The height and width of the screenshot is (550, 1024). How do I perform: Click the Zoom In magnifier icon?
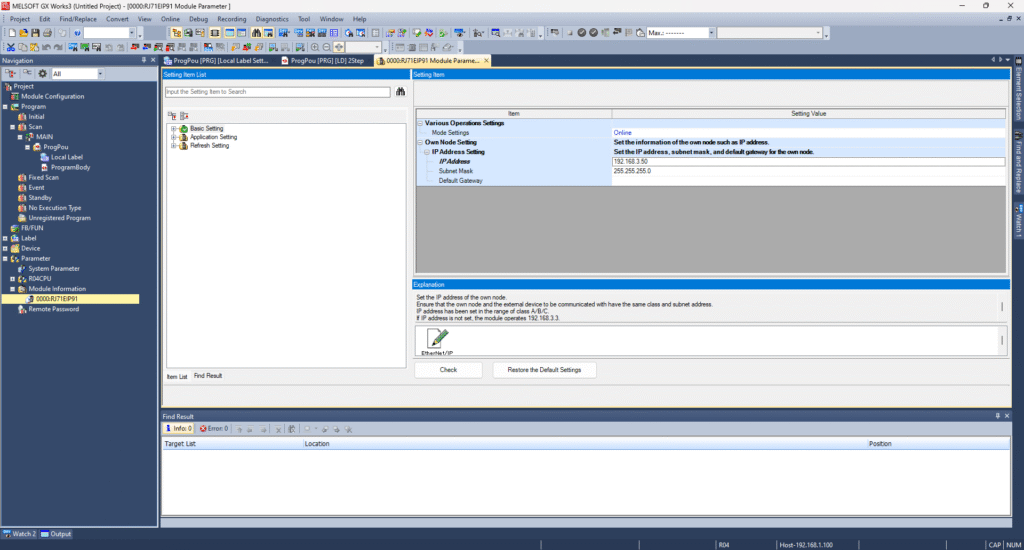(x=315, y=47)
